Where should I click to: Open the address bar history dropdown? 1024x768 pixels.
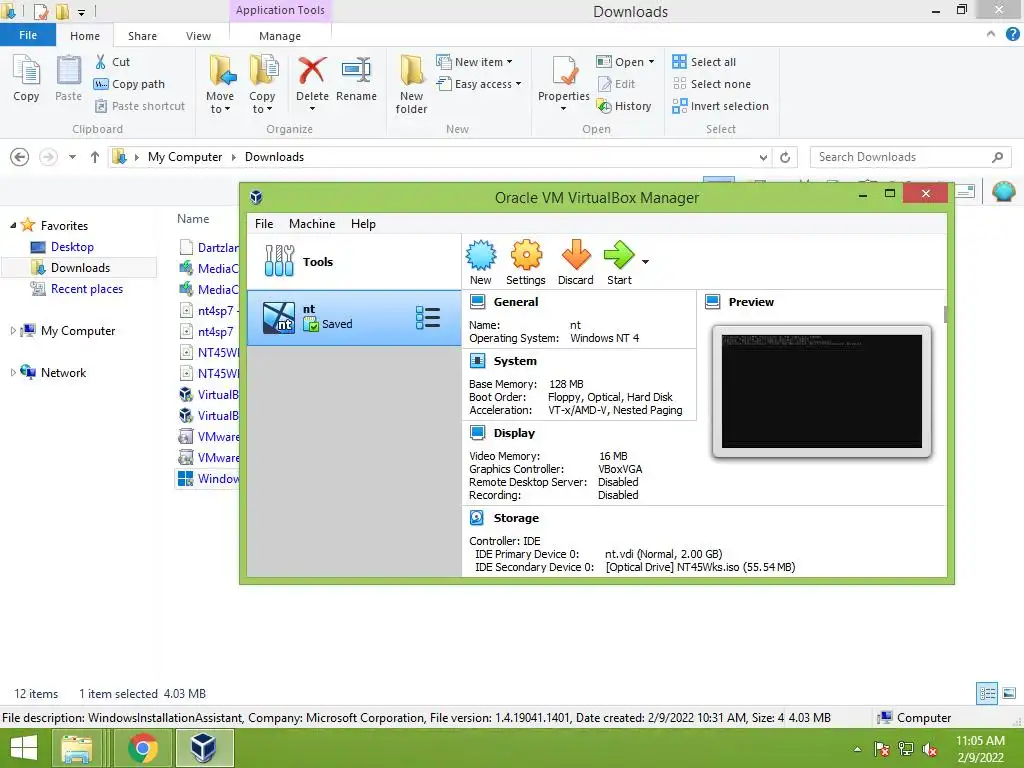763,157
